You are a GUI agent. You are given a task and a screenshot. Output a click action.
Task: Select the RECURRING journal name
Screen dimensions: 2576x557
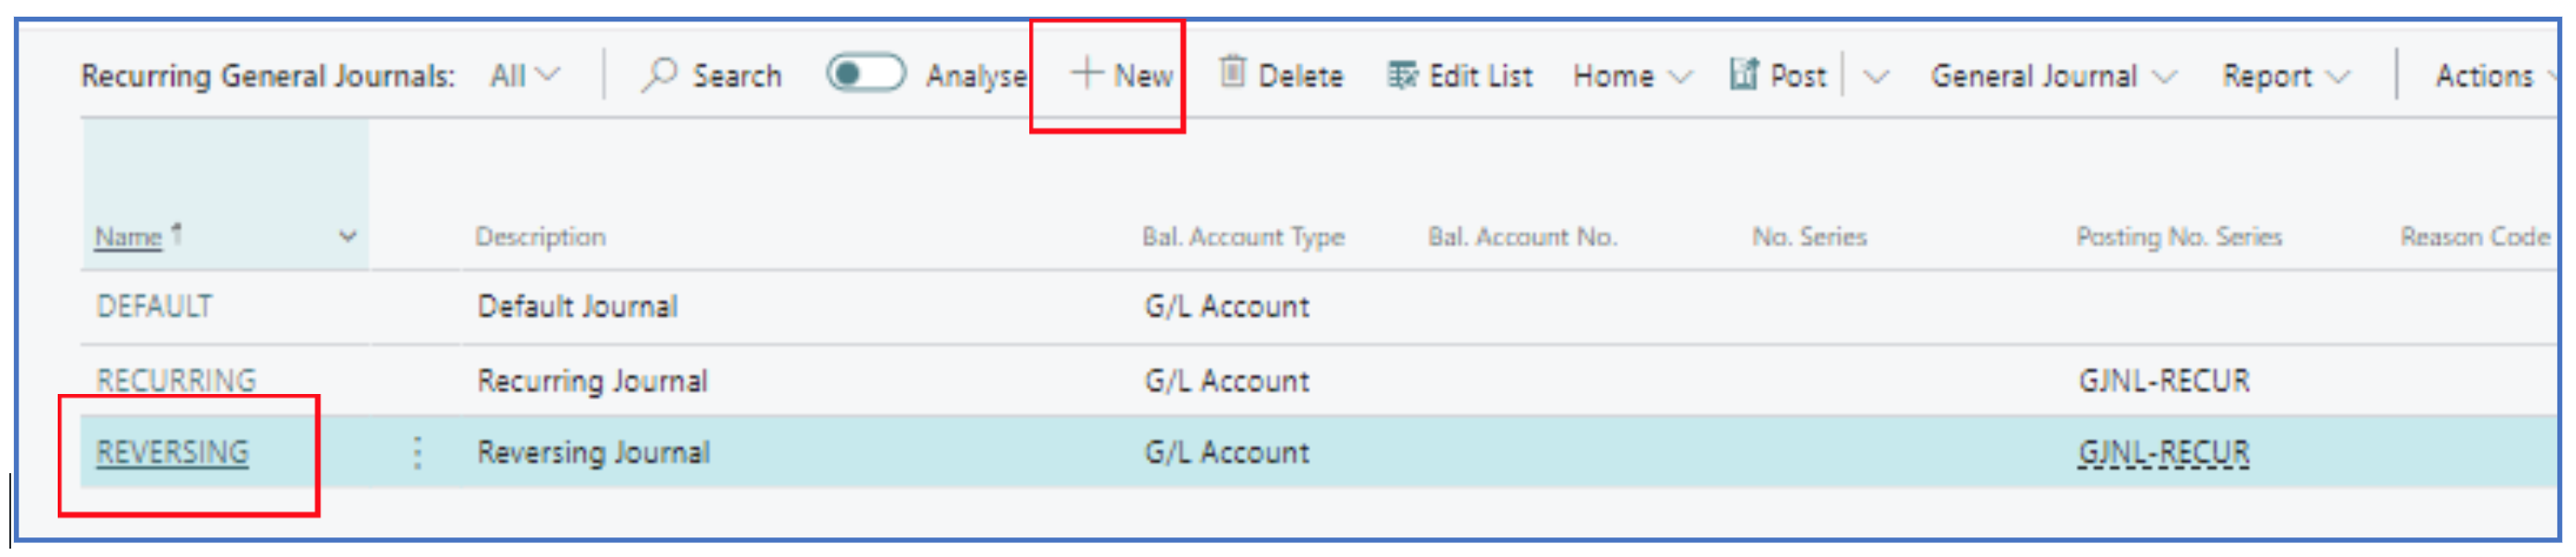[x=176, y=381]
